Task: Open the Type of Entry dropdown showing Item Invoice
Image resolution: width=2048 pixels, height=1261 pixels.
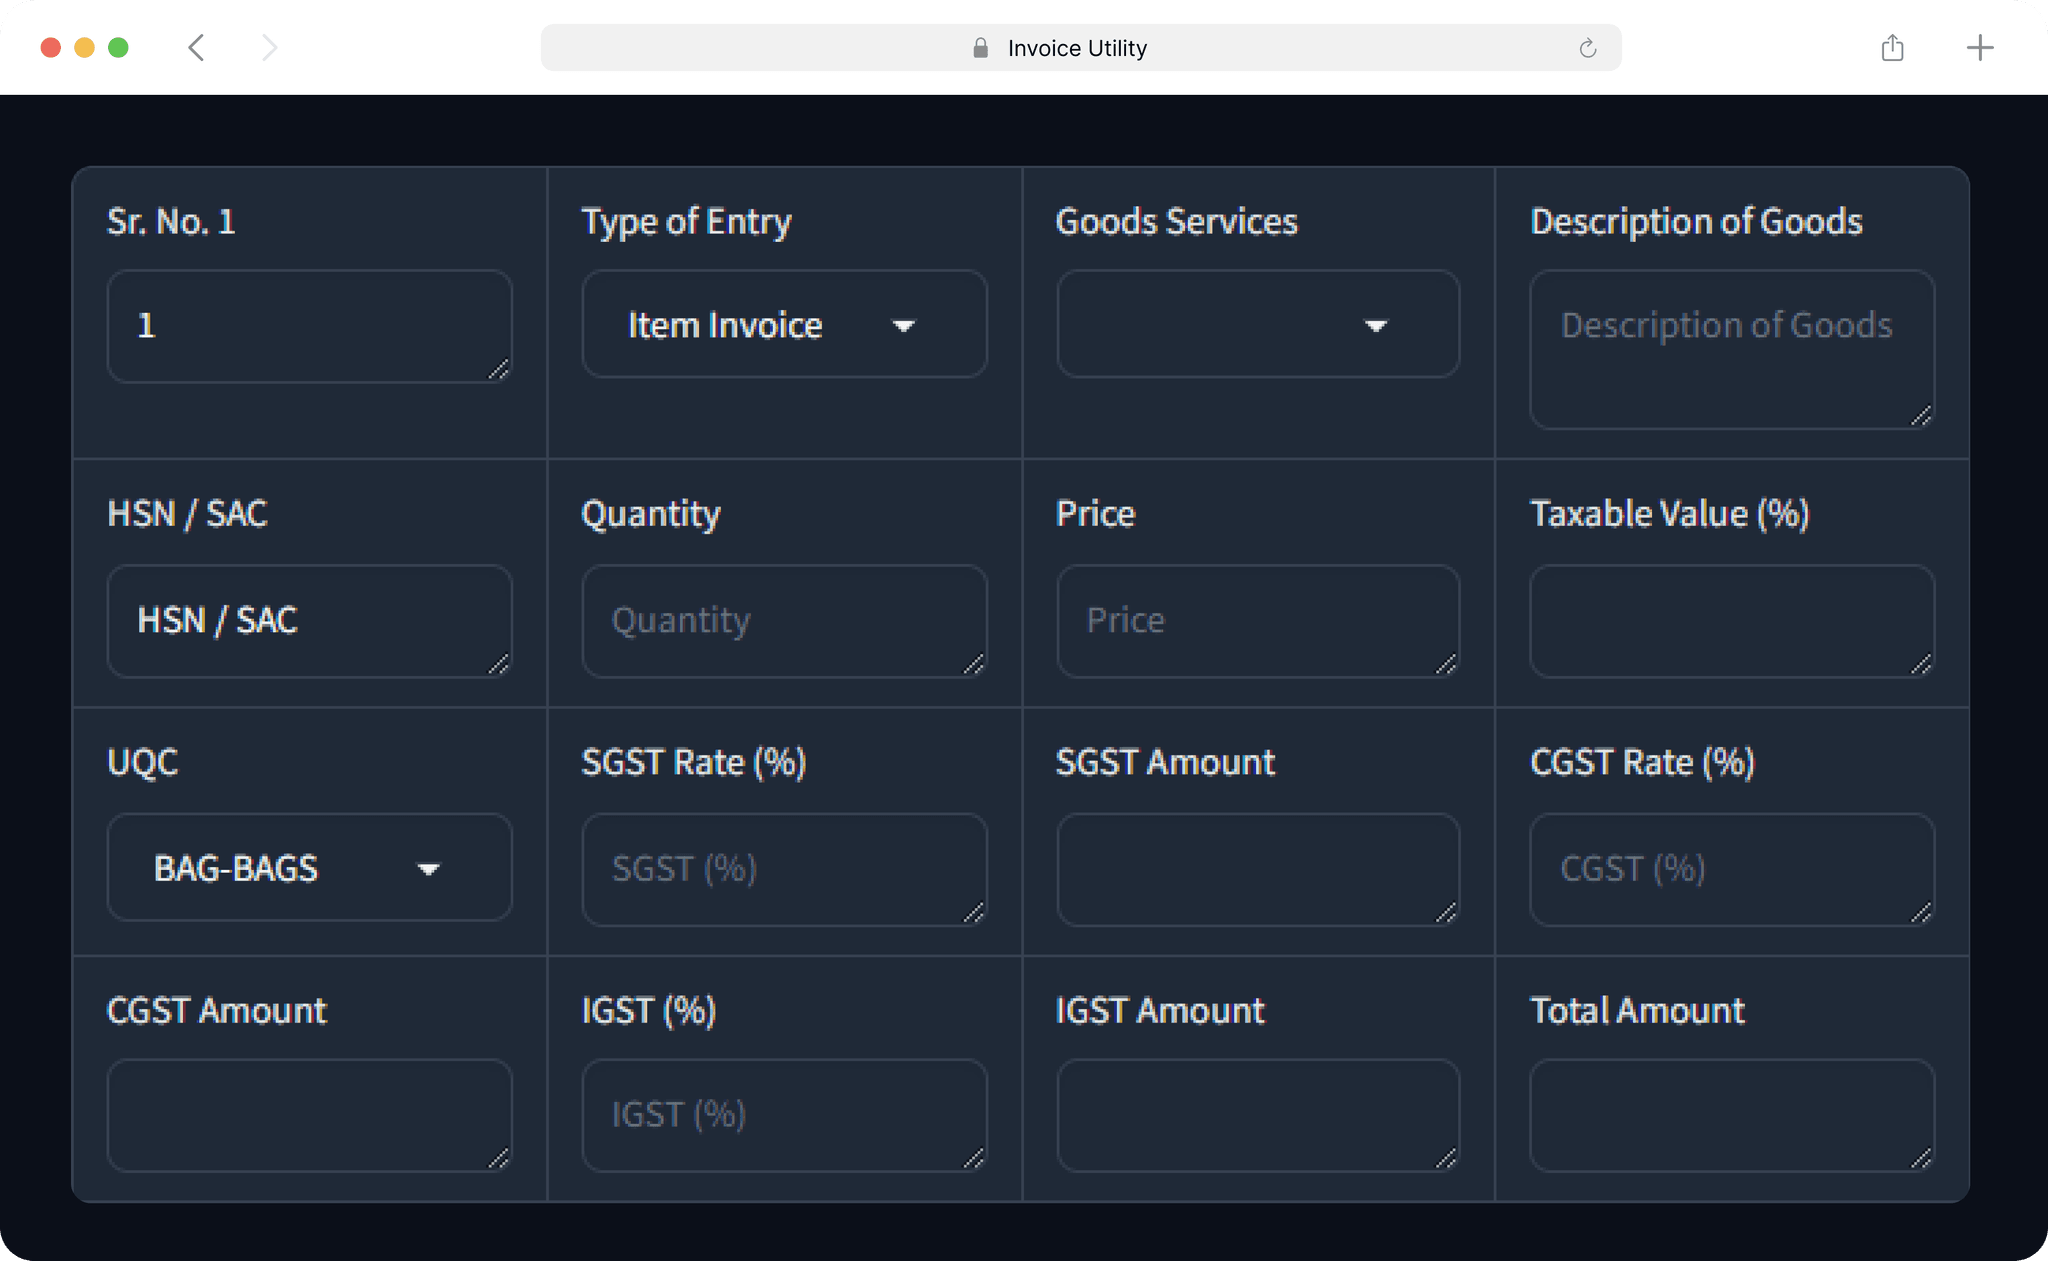Action: tap(783, 324)
